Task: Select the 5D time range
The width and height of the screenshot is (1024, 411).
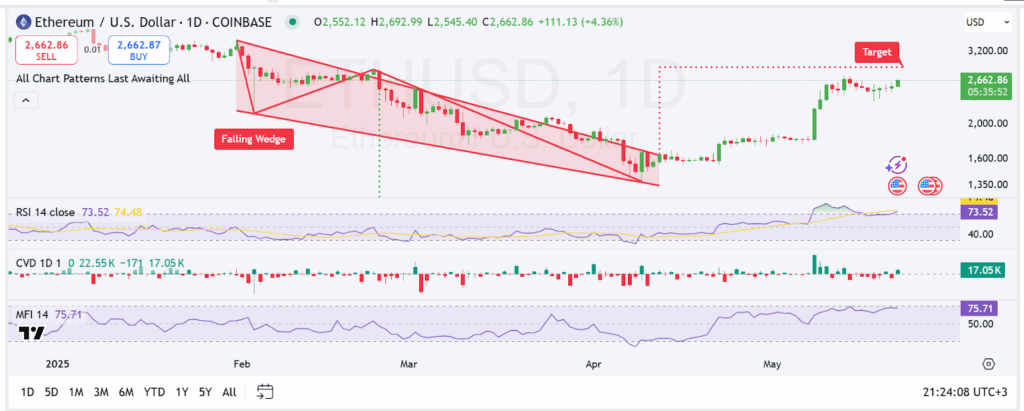Action: (x=52, y=392)
